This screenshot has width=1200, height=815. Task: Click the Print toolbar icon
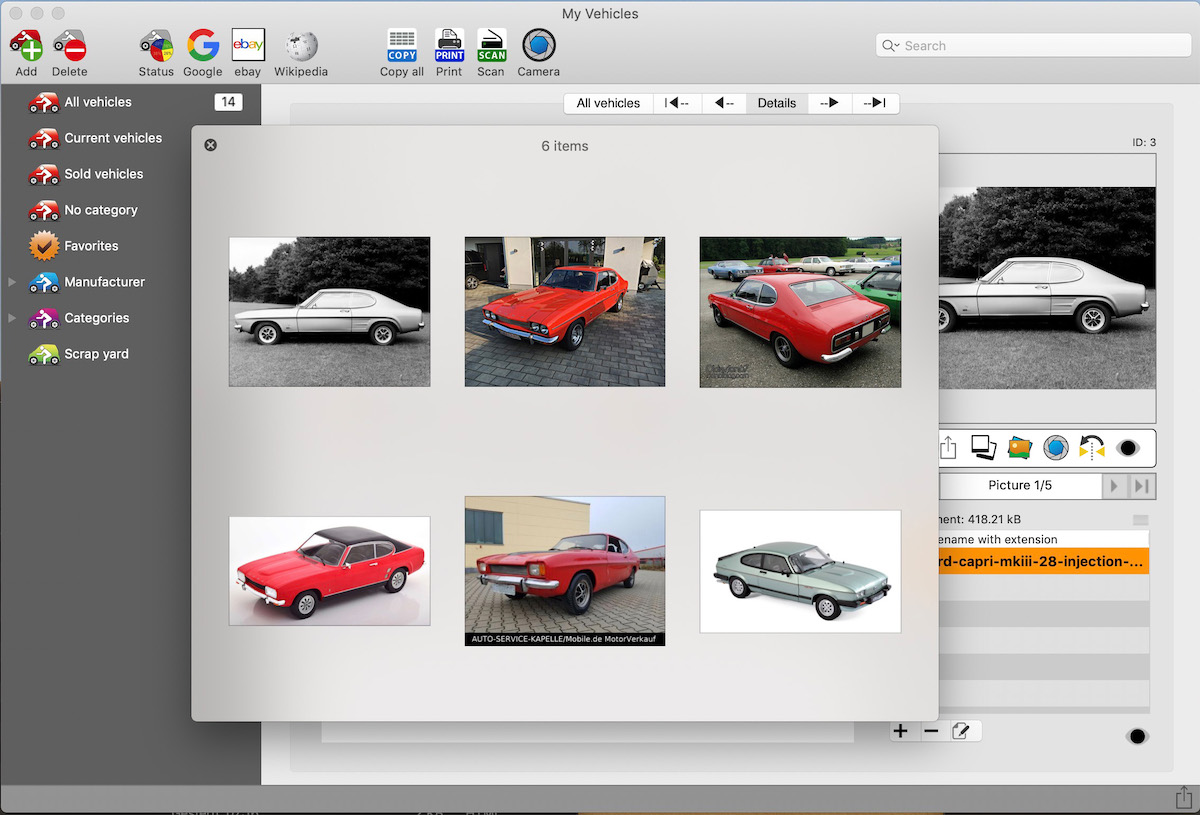click(x=449, y=46)
